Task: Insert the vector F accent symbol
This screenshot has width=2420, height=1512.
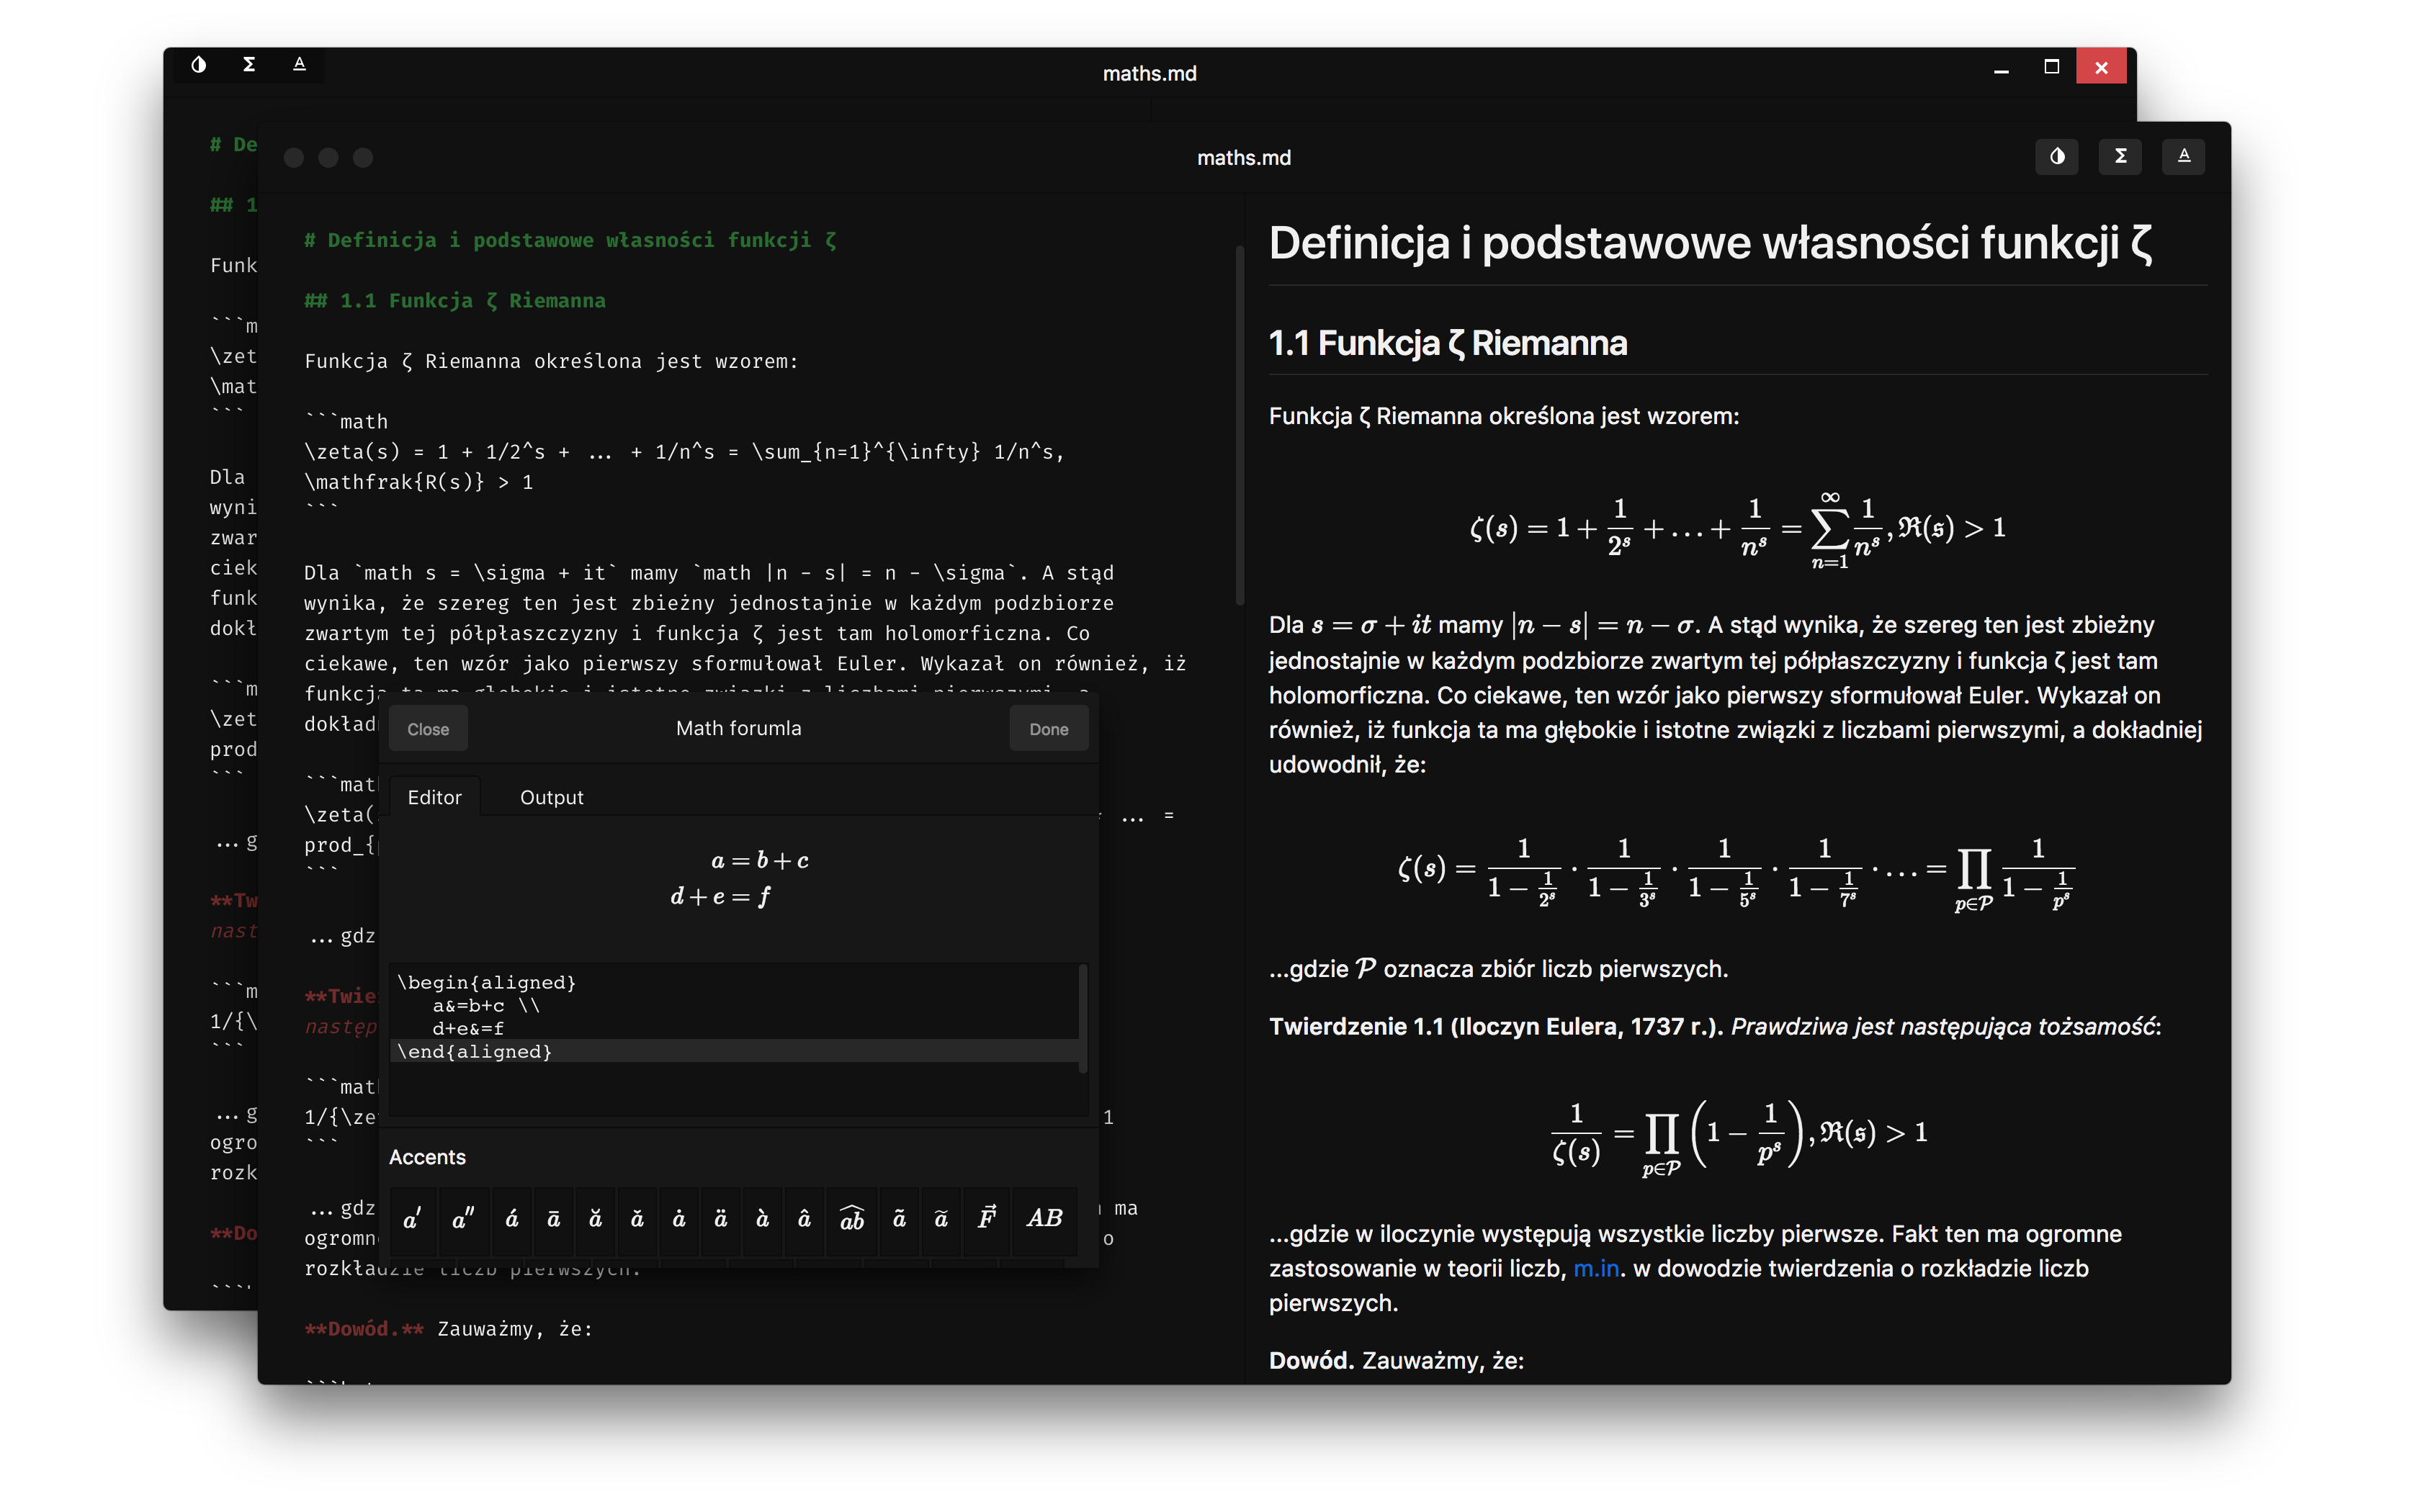Action: [x=987, y=1219]
